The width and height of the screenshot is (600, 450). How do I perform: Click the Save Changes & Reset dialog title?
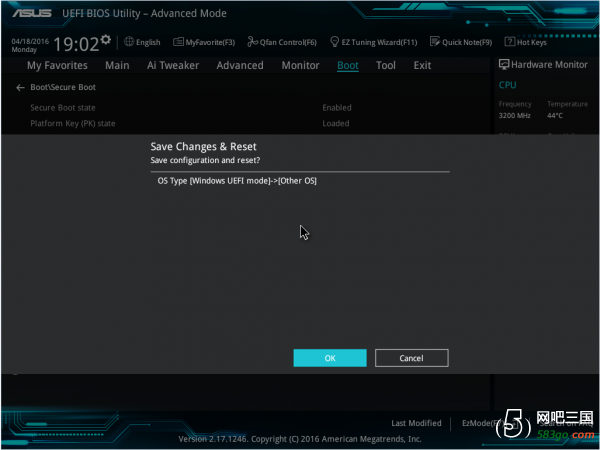[203, 147]
